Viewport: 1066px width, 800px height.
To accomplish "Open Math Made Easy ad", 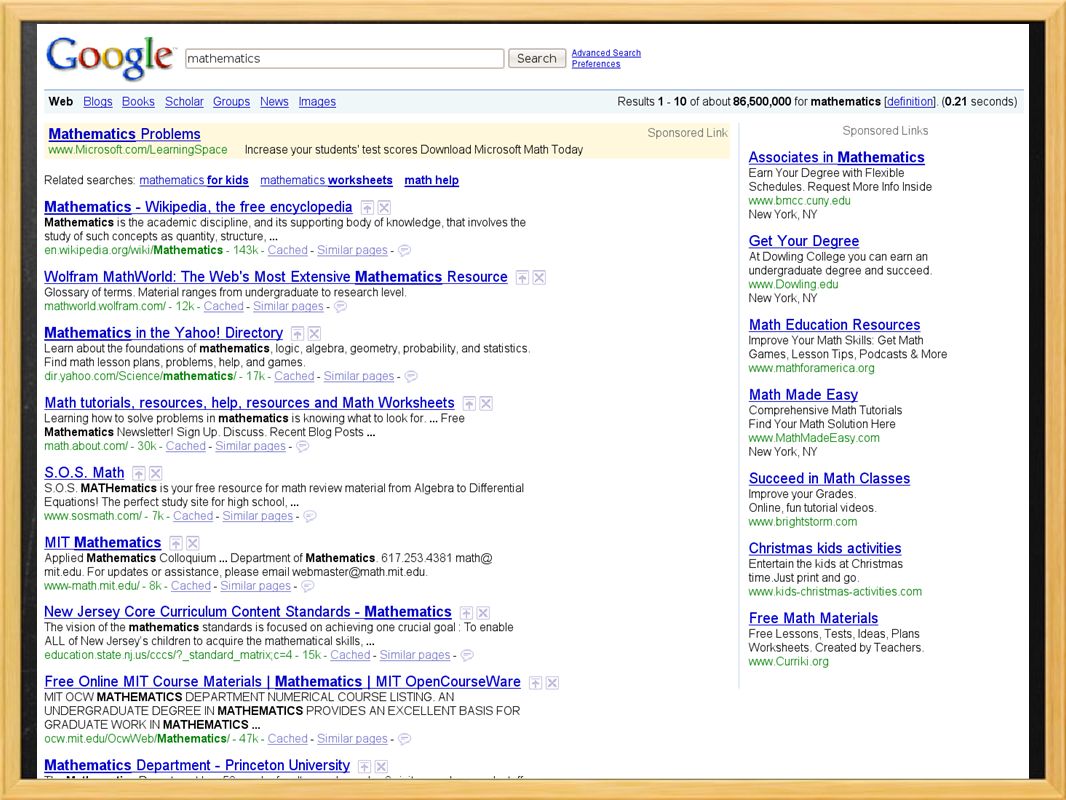I will 803,394.
